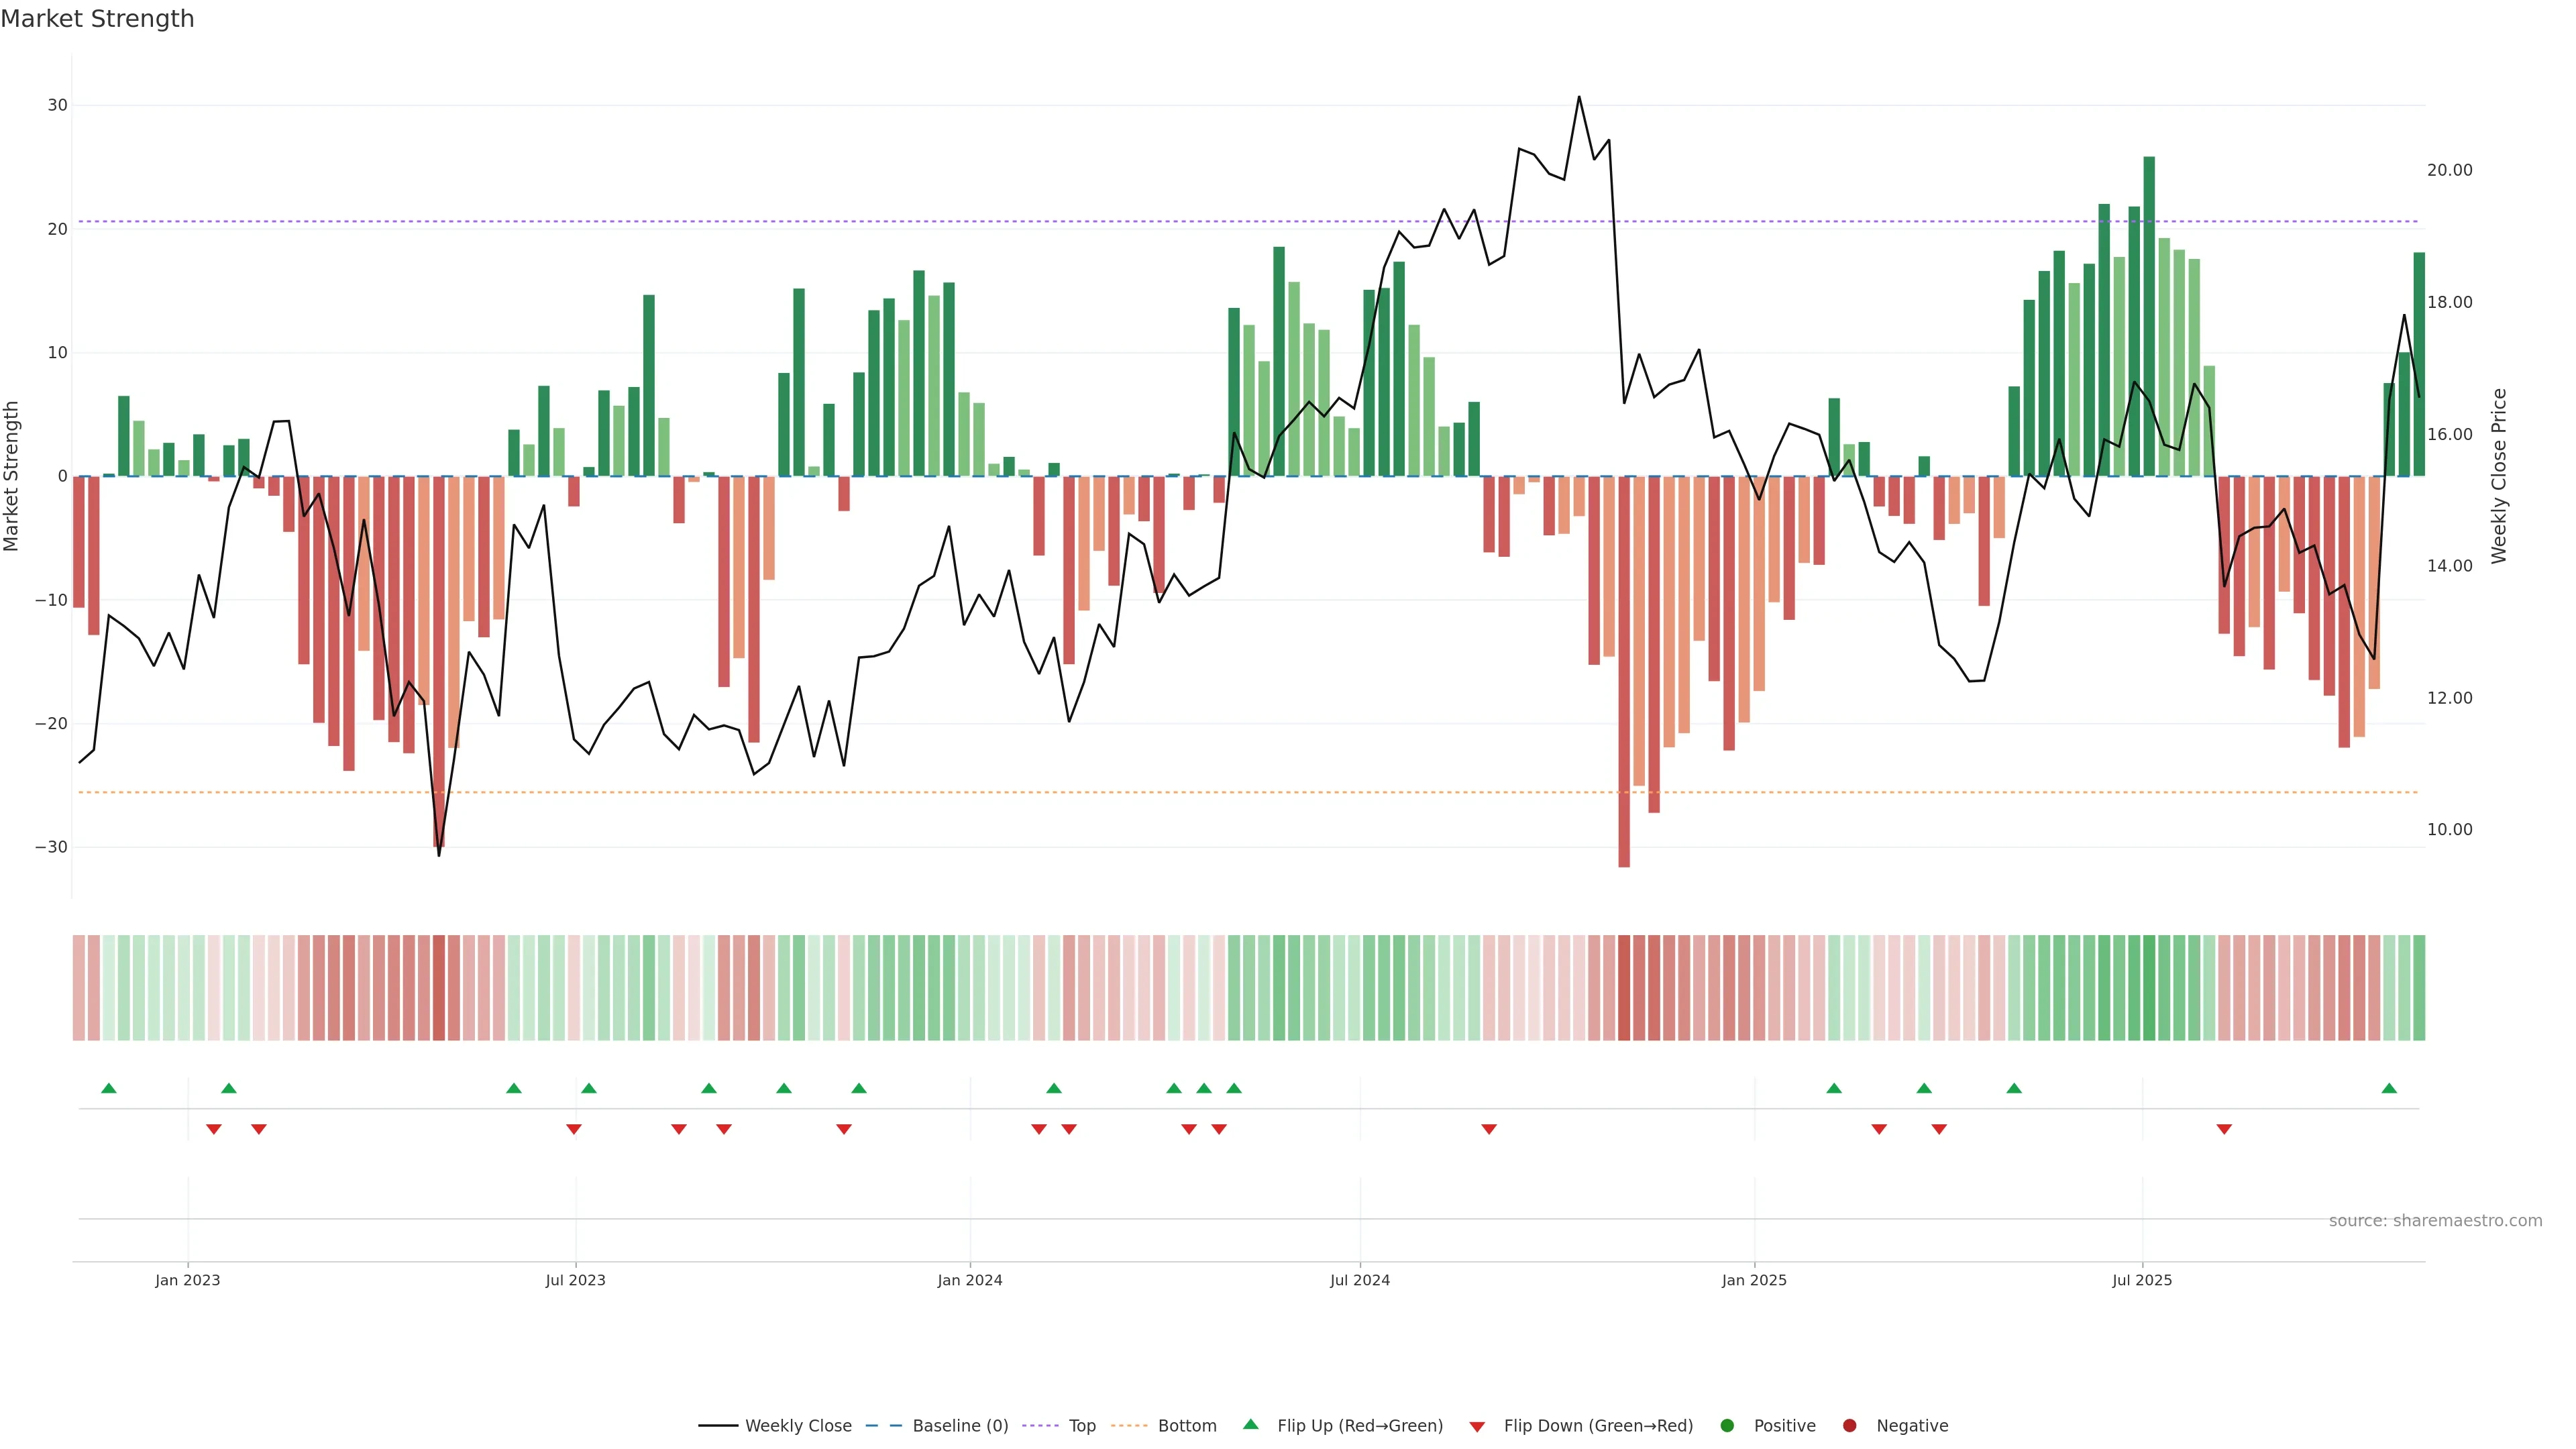Click Flip Down red triangle legend icon
Screen dimensions: 2576x1449
[x=1477, y=1426]
